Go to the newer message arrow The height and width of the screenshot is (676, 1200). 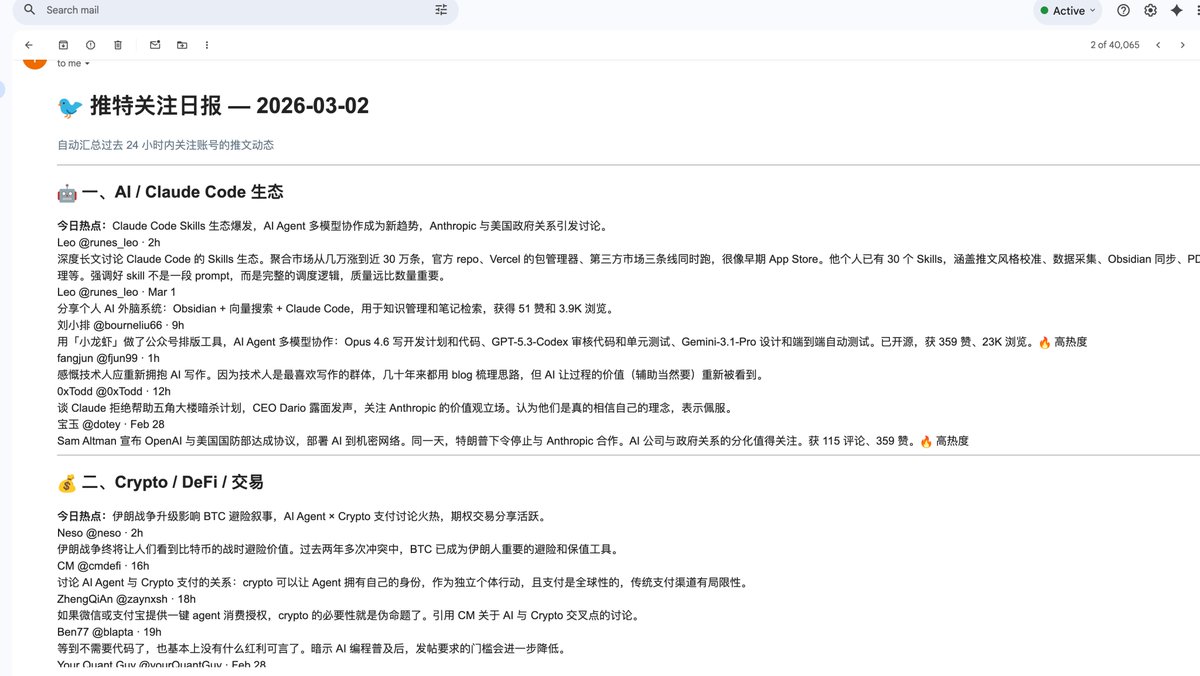(1158, 45)
